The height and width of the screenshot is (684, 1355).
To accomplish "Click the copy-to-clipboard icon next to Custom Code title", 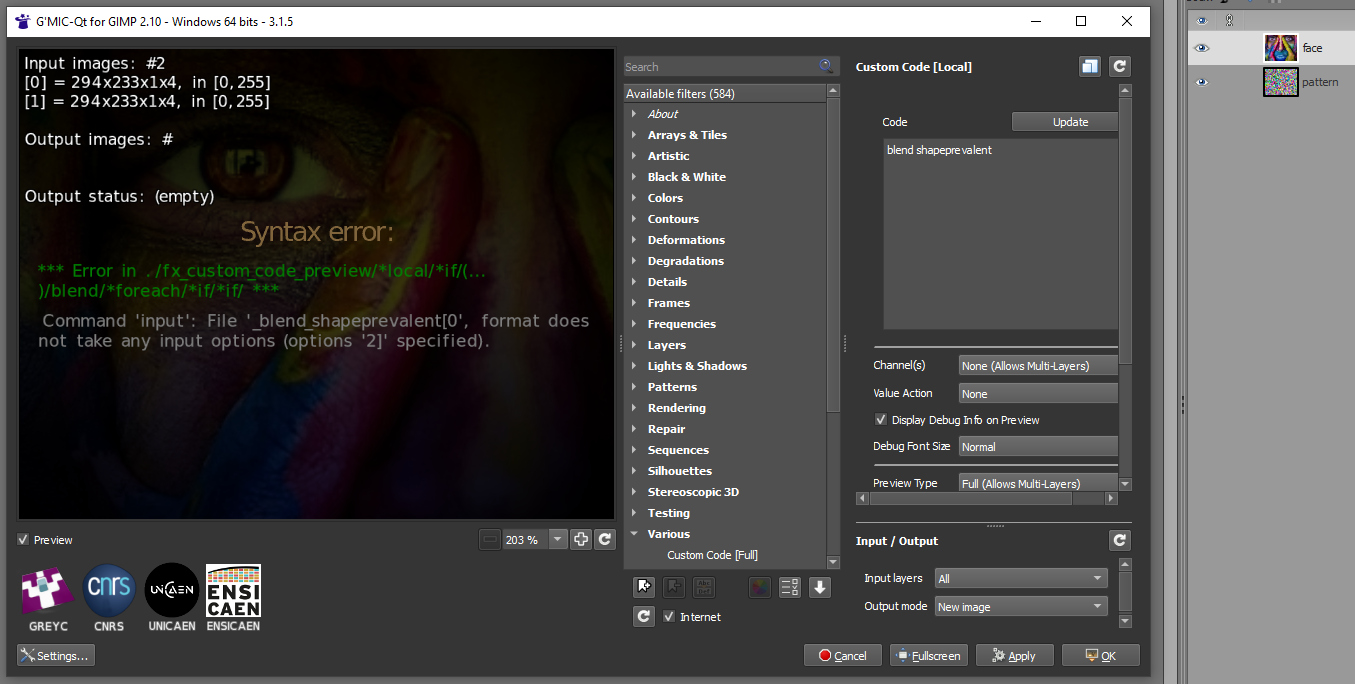I will point(1090,66).
